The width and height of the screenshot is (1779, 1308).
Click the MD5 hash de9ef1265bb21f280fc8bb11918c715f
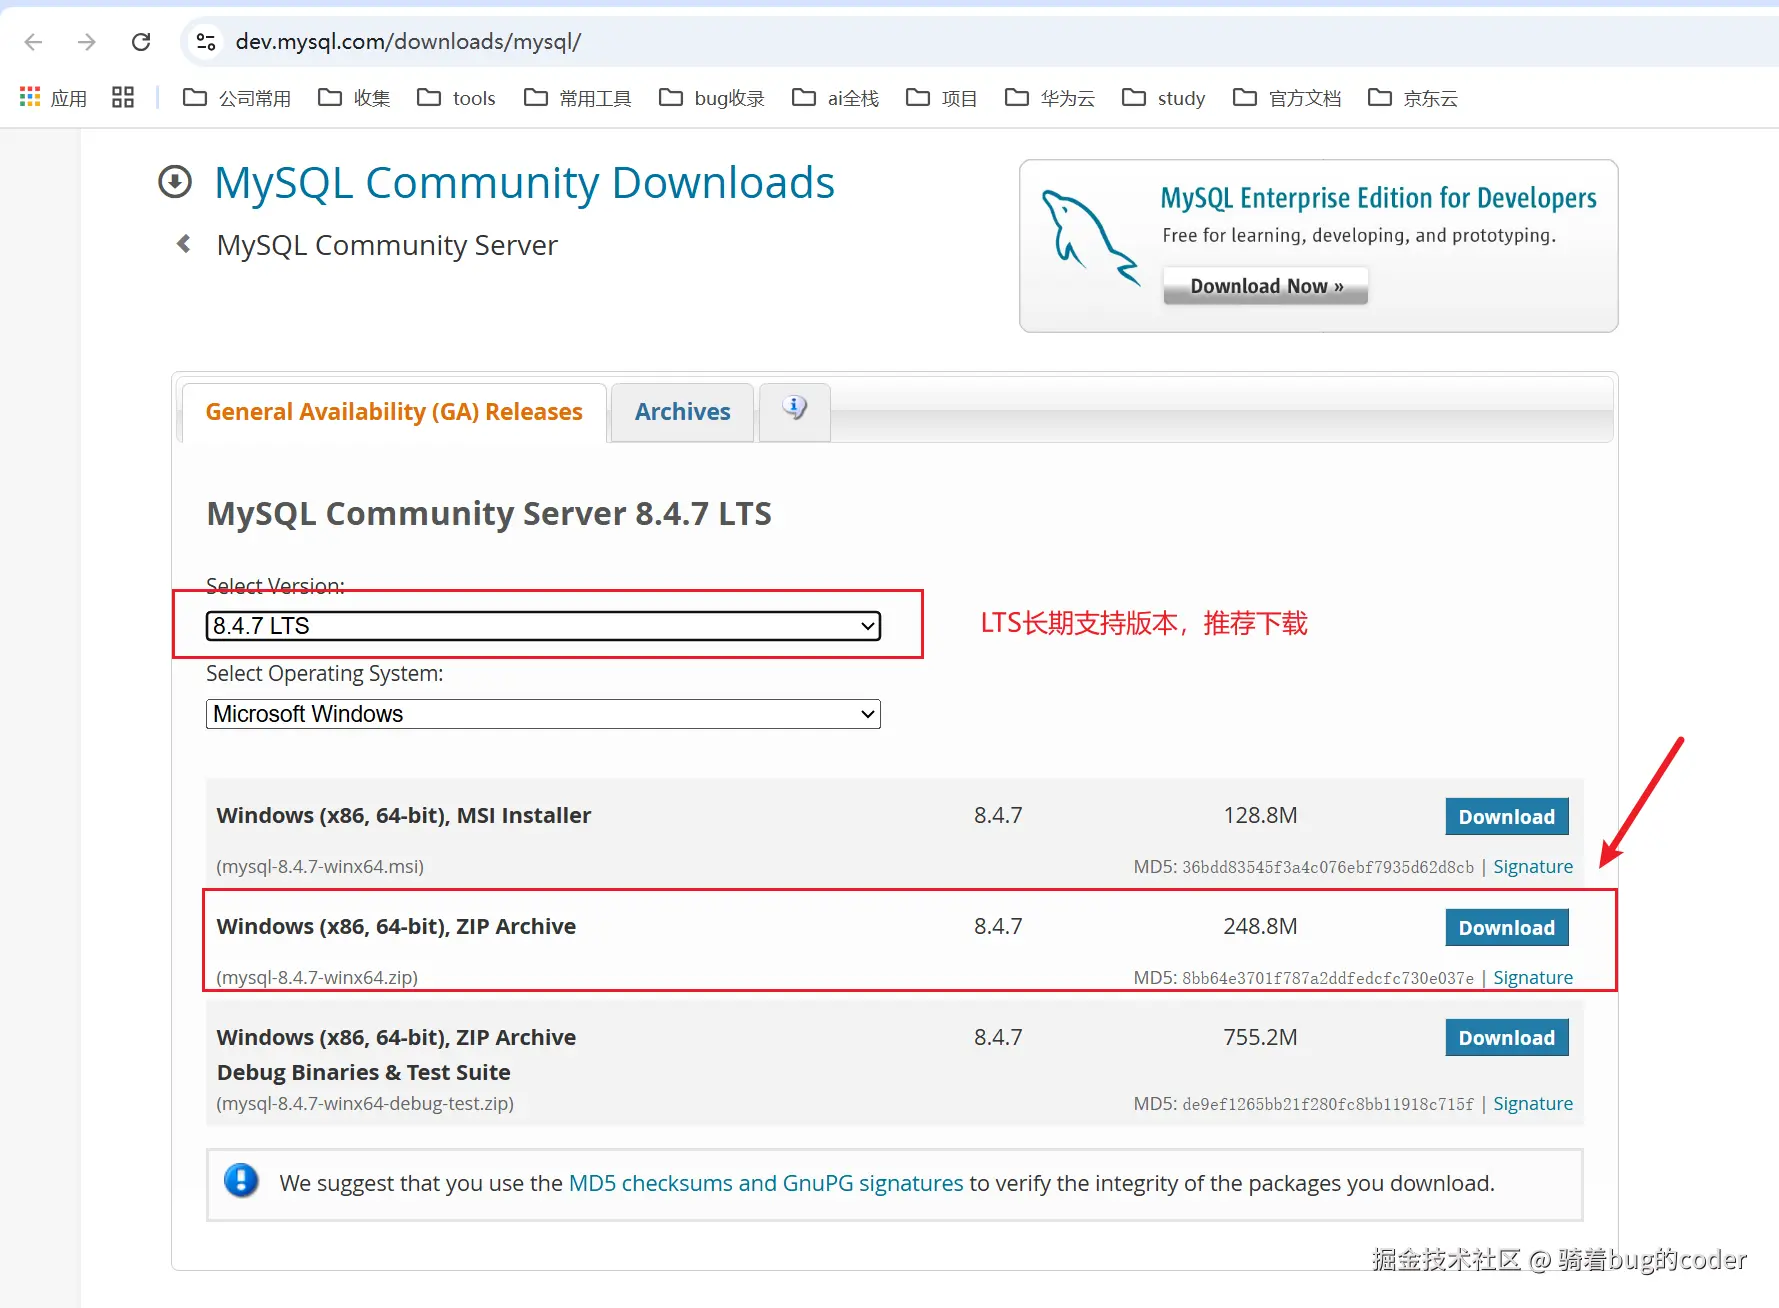tap(1328, 1105)
